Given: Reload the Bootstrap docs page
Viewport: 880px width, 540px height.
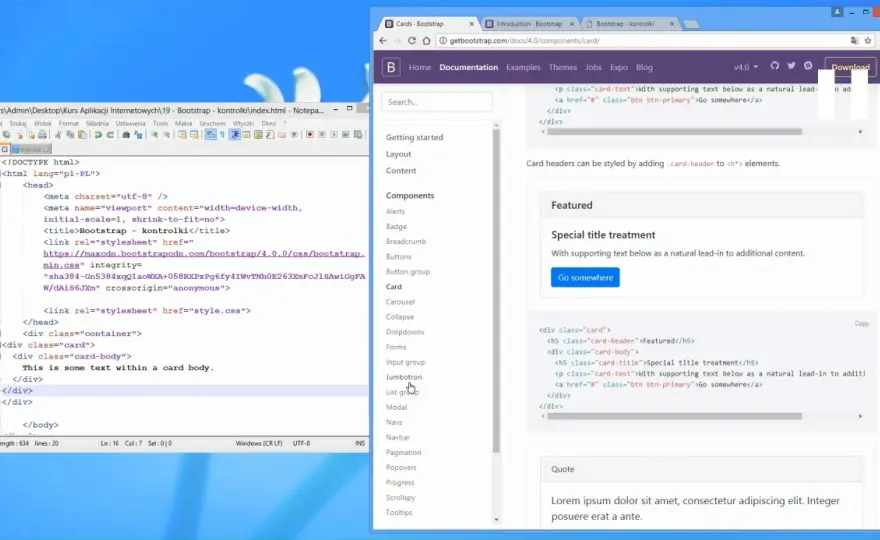Looking at the screenshot, I should pyautogui.click(x=412, y=40).
